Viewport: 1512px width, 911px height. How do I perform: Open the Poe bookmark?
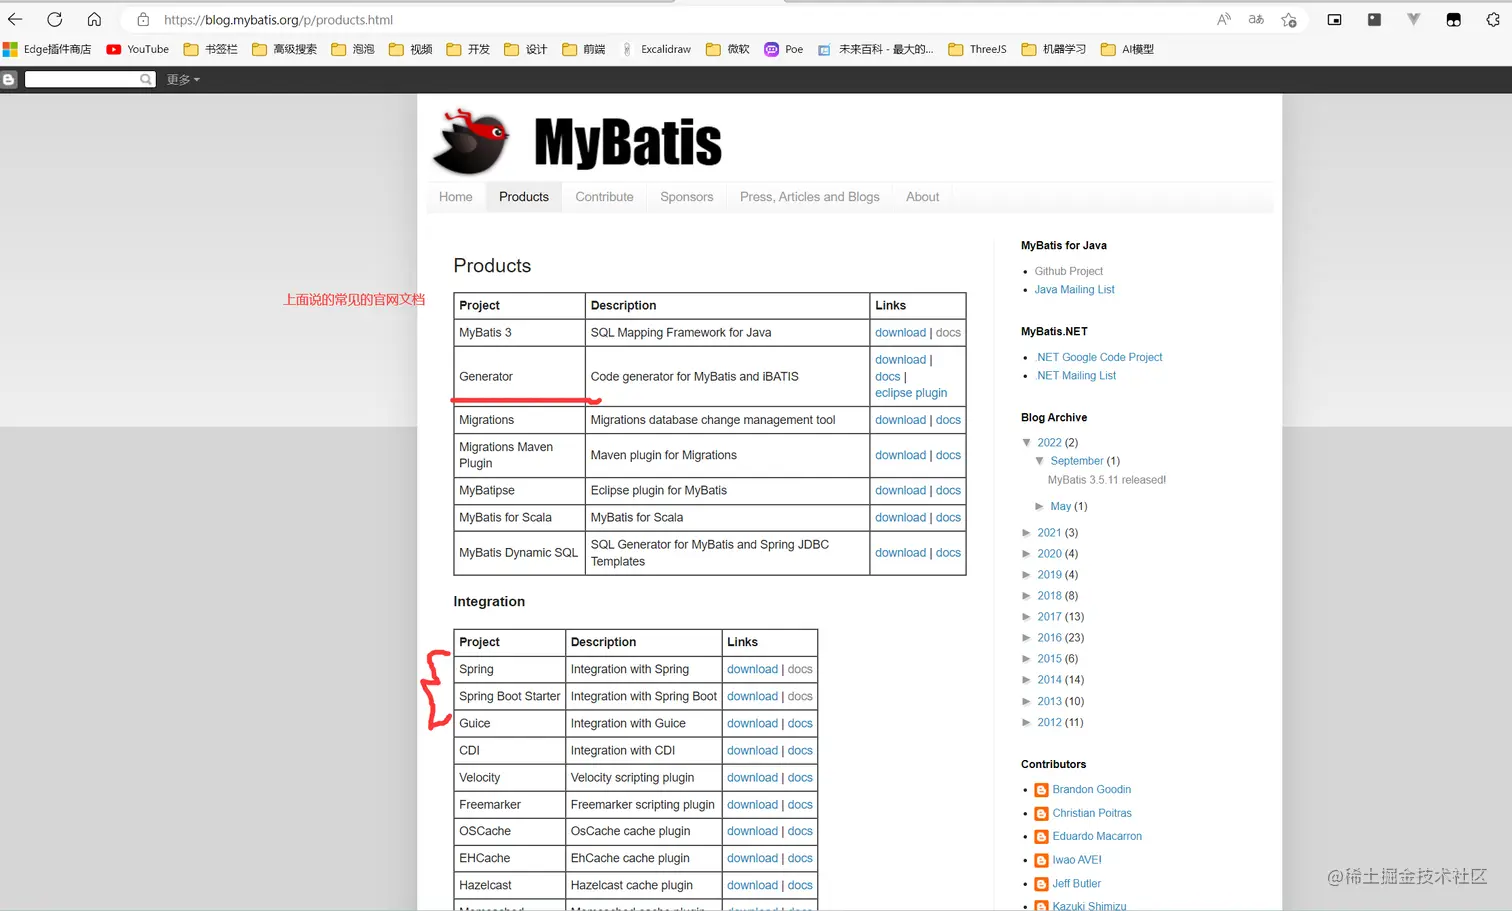(784, 49)
